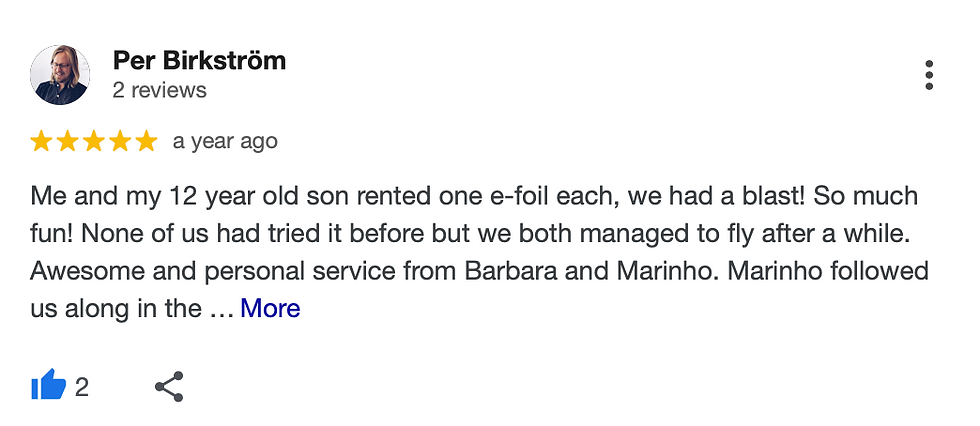Image resolution: width=980 pixels, height=426 pixels.
Task: Click the fifth yellow rating star
Action: (x=146, y=141)
